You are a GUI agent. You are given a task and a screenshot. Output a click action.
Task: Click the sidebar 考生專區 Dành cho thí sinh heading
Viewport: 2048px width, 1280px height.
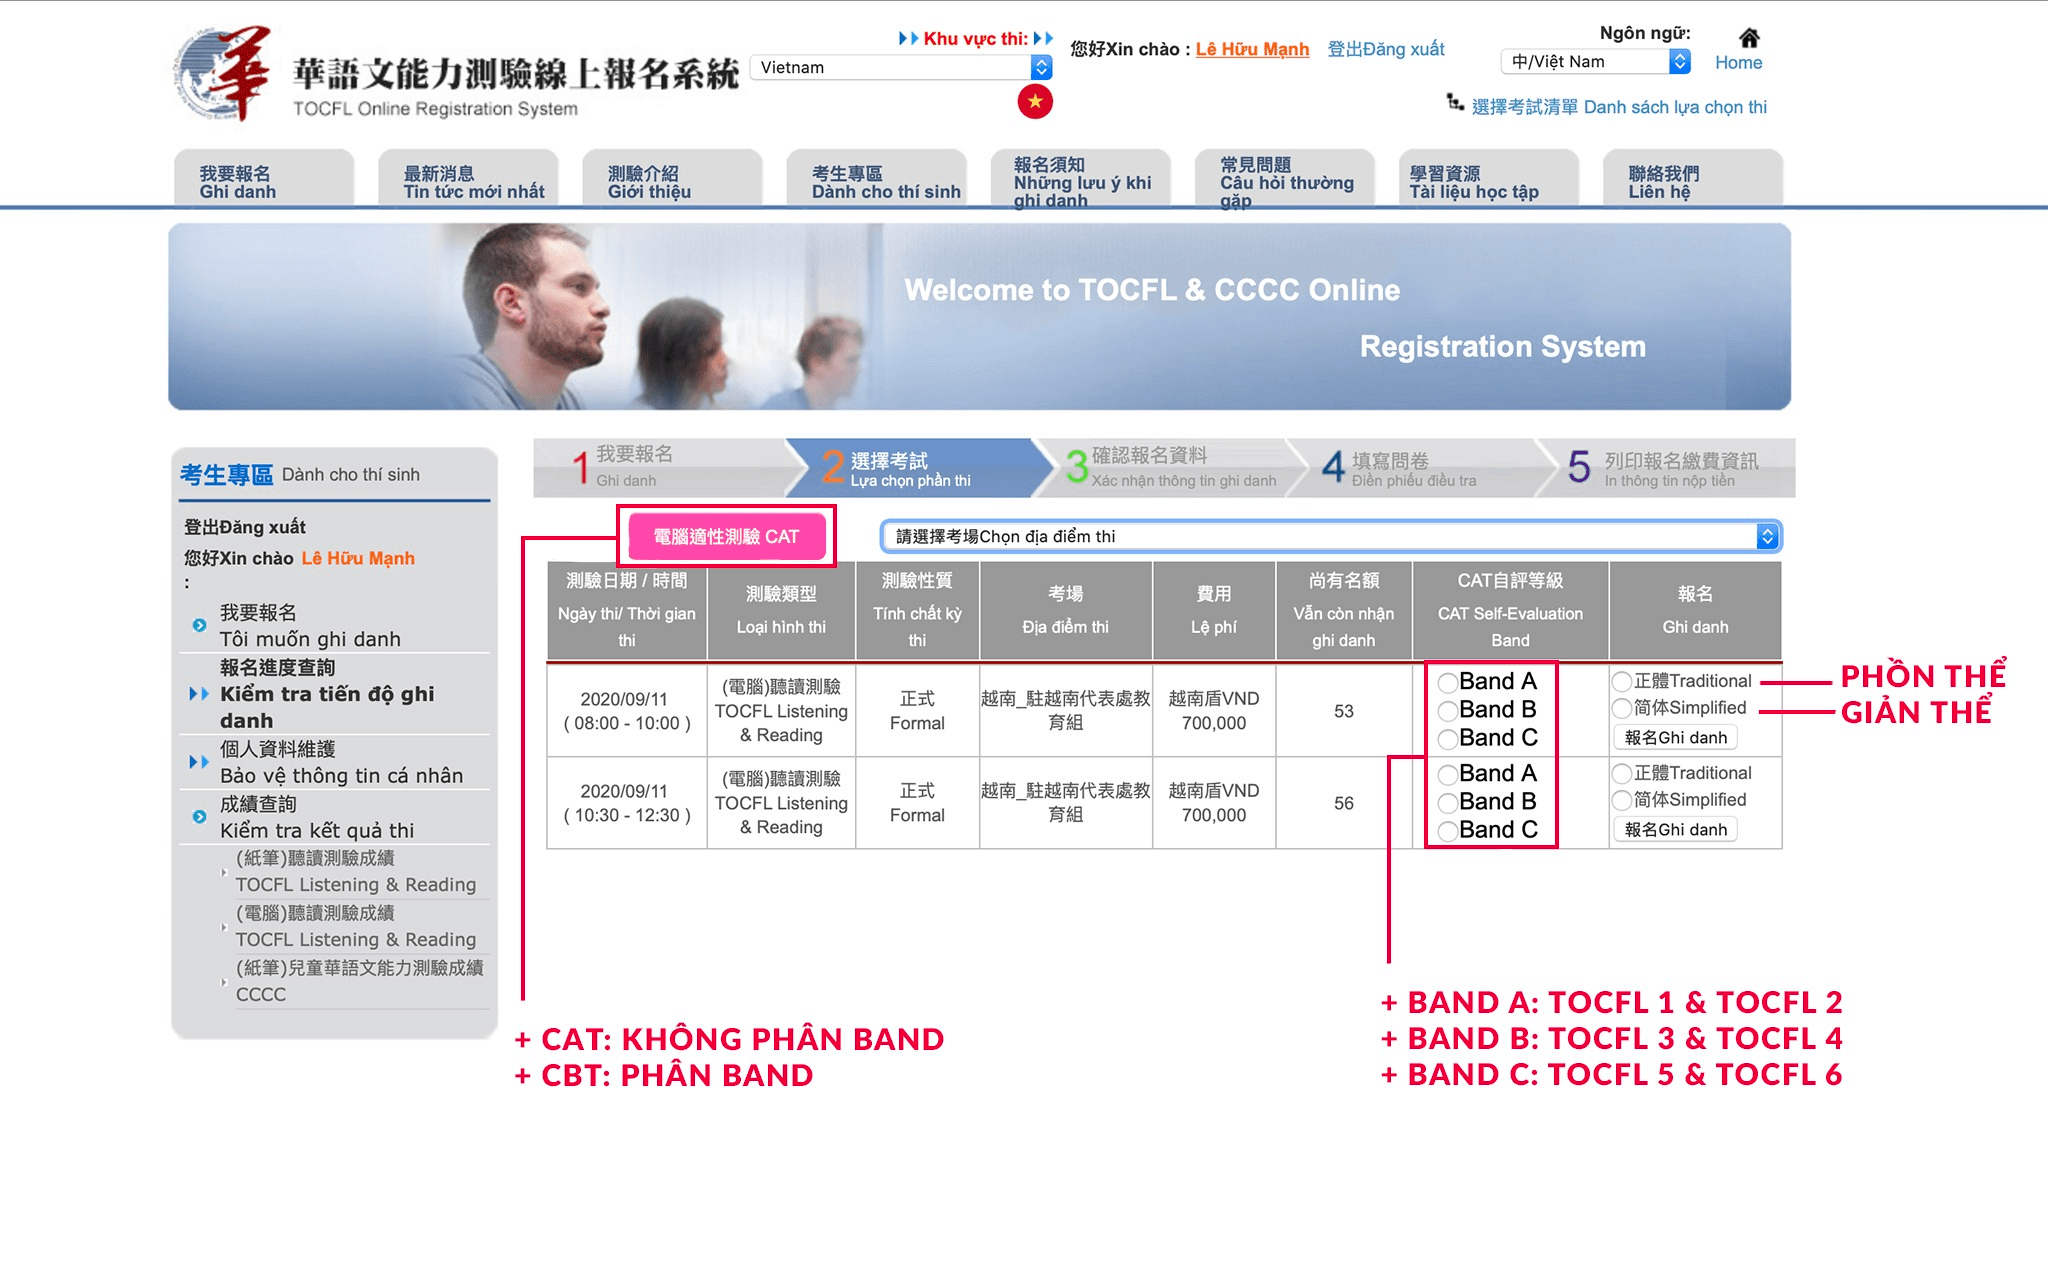click(300, 475)
